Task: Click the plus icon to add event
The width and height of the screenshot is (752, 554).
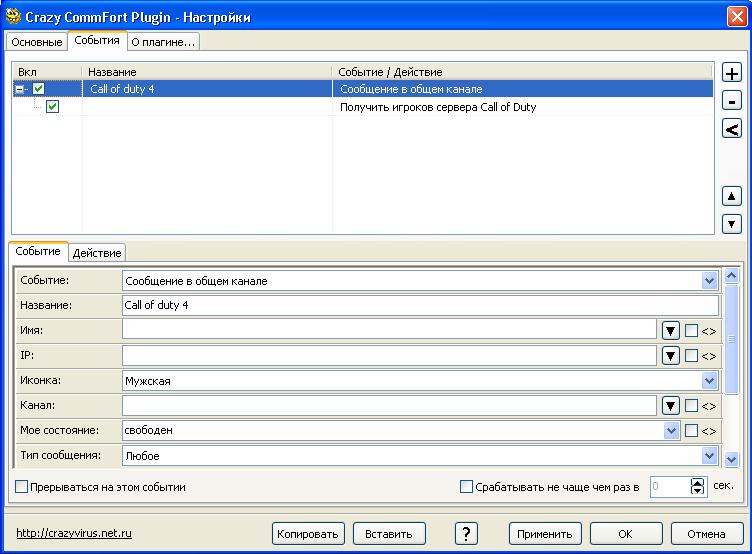Action: pos(731,74)
